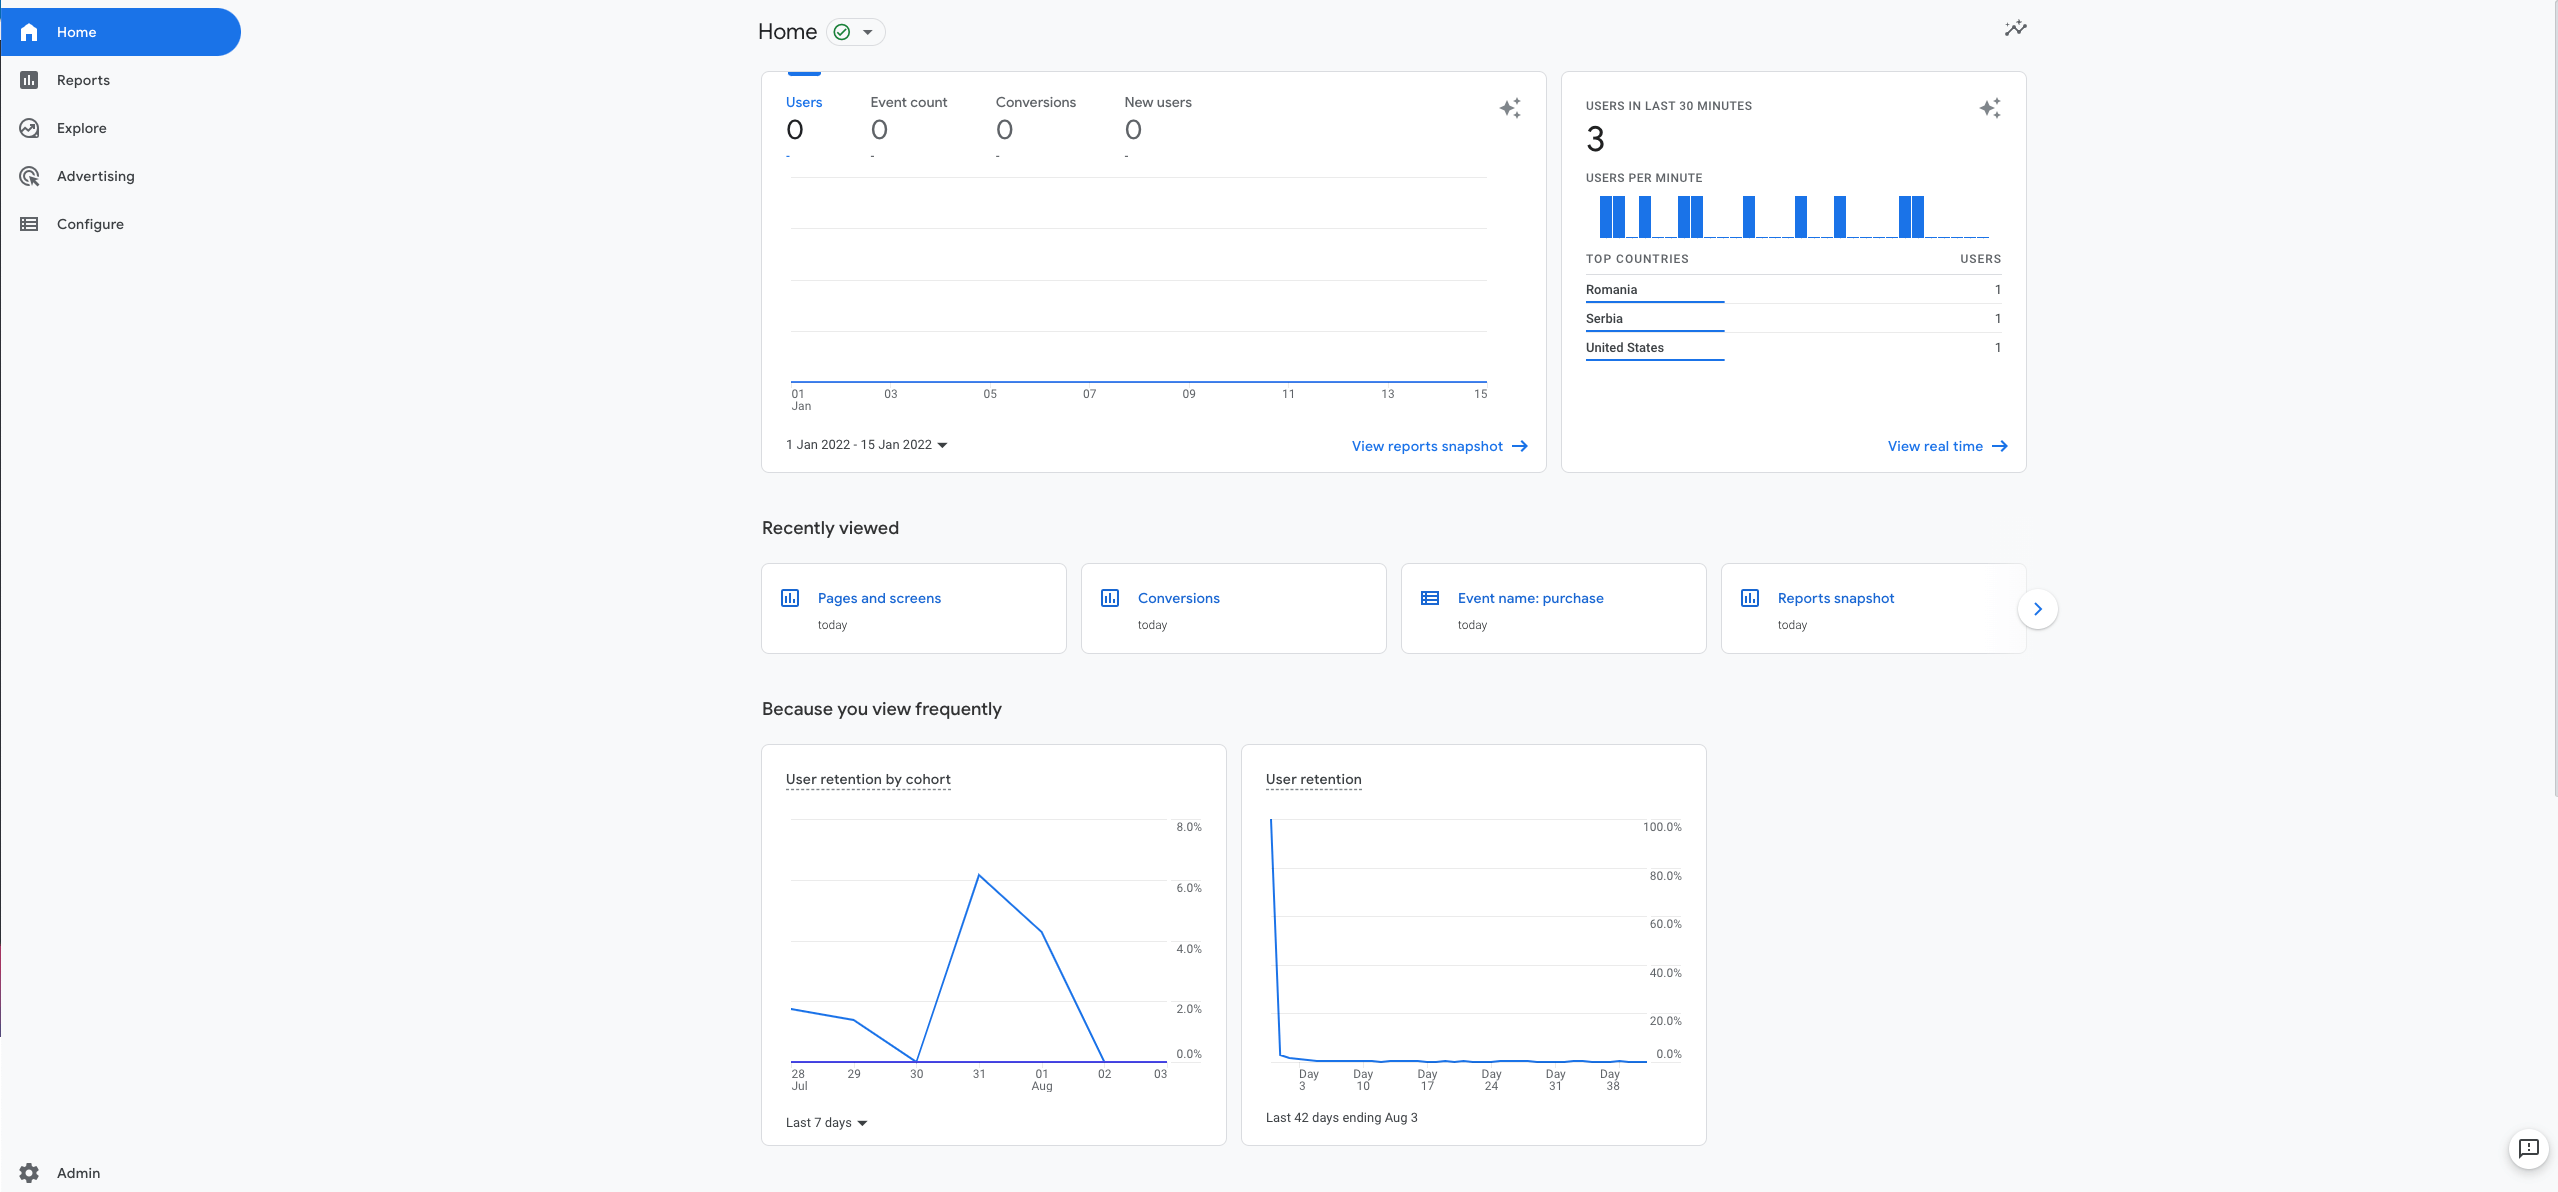Click the Explore compass icon
Image resolution: width=2558 pixels, height=1192 pixels.
[x=29, y=128]
